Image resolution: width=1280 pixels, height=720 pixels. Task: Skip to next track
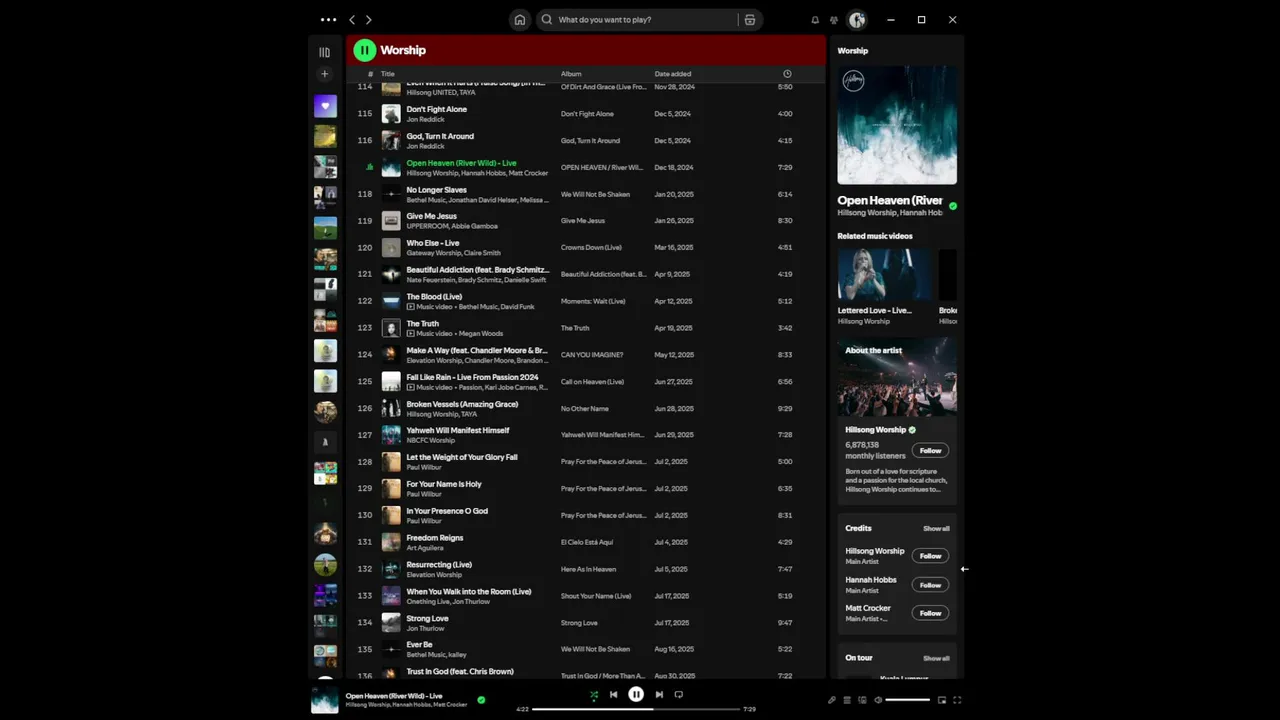coord(659,694)
